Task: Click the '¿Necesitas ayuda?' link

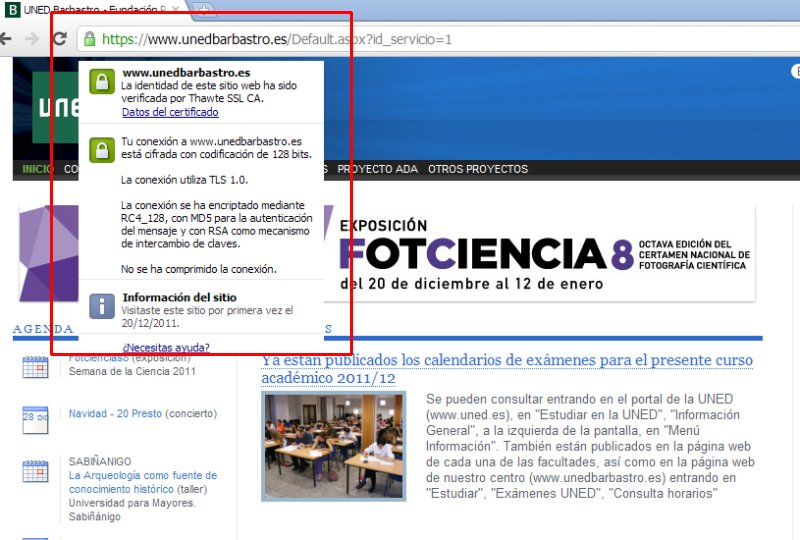Action: 165,347
